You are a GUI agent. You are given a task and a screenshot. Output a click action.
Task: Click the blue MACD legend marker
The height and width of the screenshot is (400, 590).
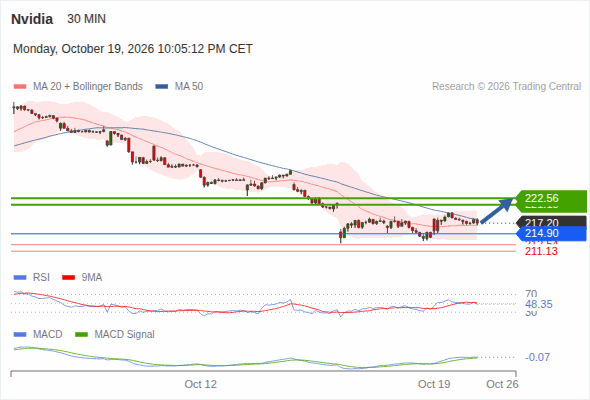(20, 335)
